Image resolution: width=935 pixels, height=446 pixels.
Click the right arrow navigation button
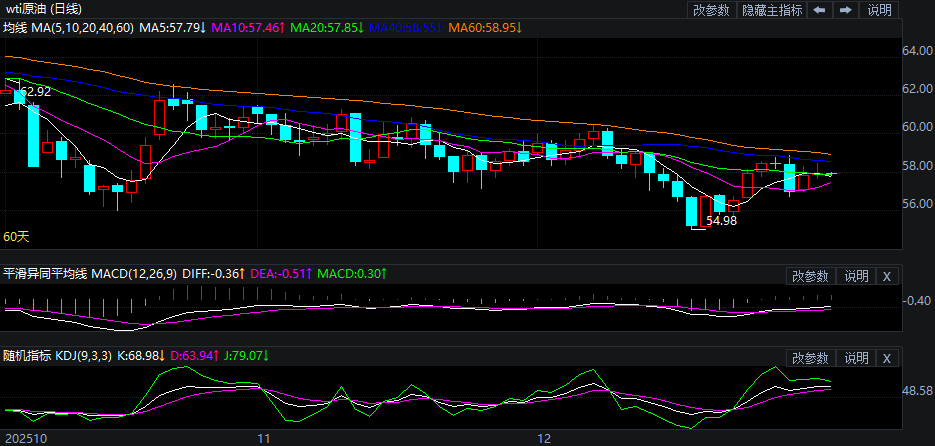845,10
